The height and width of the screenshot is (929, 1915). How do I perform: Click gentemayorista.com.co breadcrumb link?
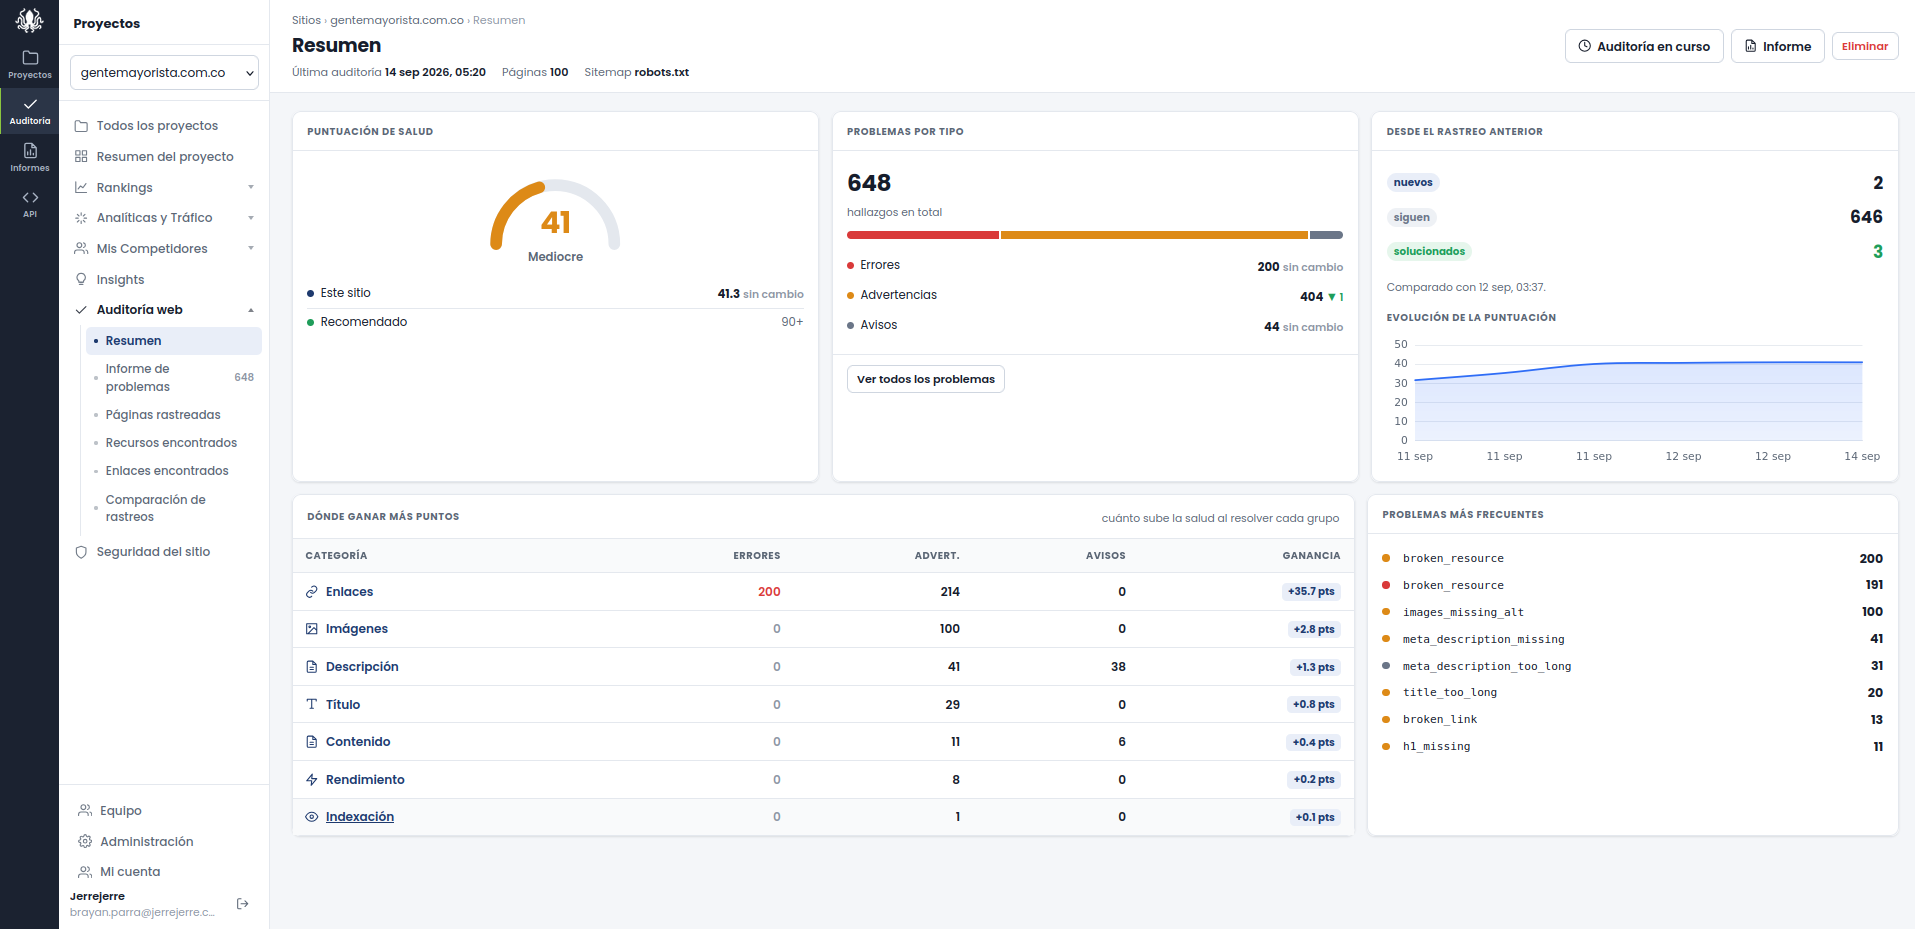tap(397, 20)
